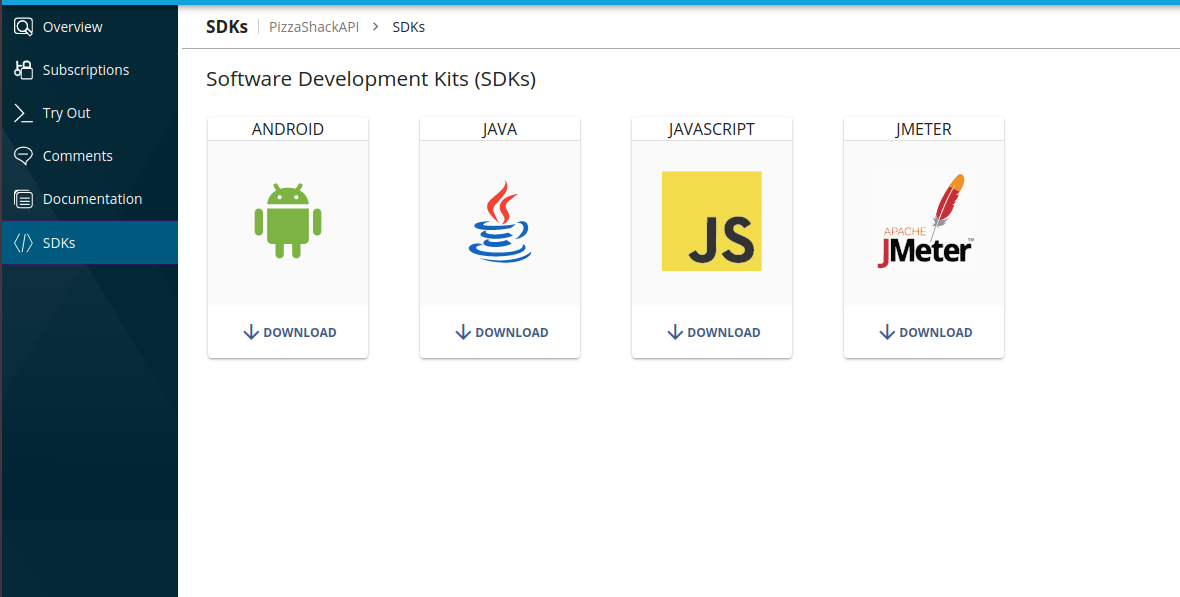Viewport: 1180px width, 597px height.
Task: Click the JAVA card title
Action: click(500, 129)
